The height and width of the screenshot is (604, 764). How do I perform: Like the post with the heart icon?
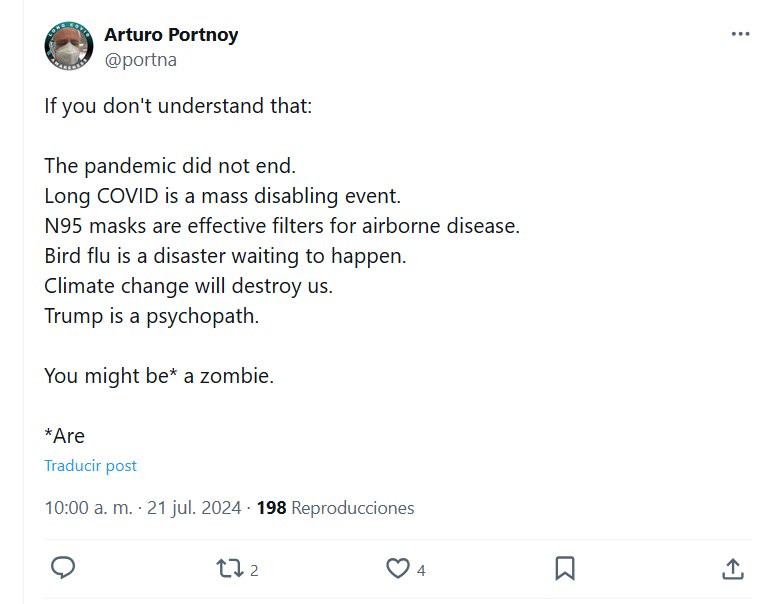pyautogui.click(x=398, y=568)
